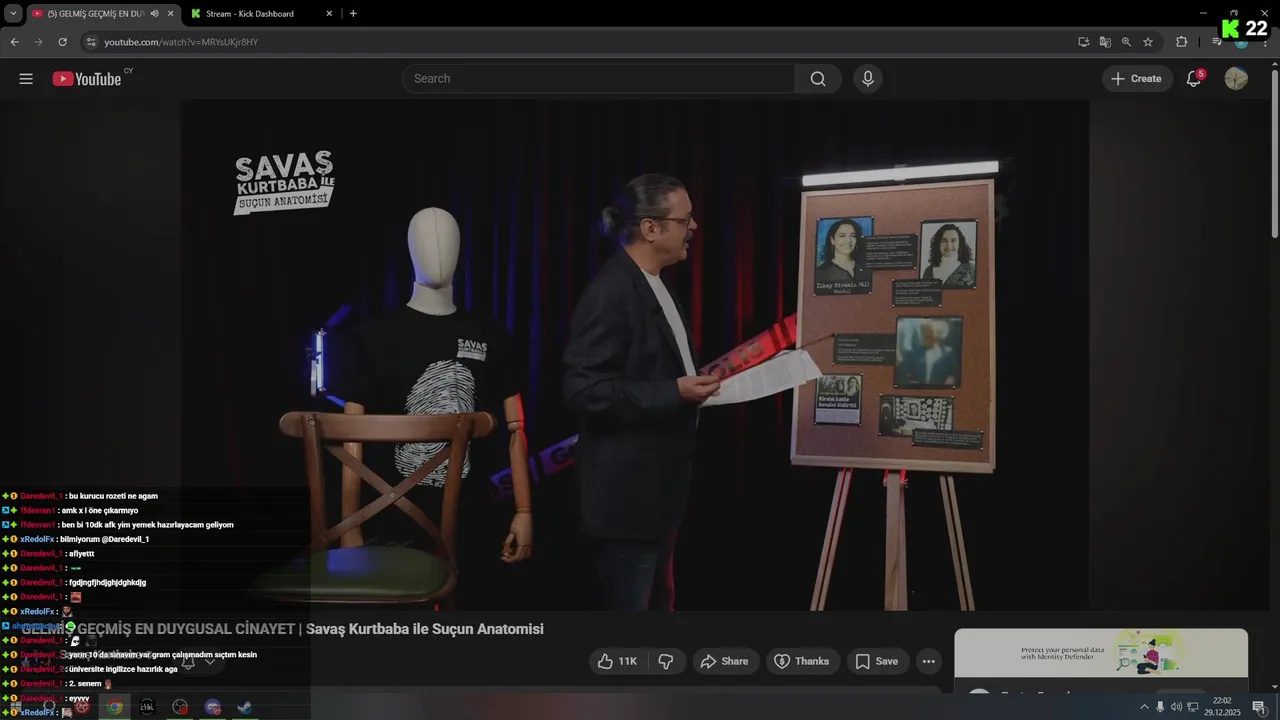Open the zoom level magnifier icon
Image resolution: width=1280 pixels, height=720 pixels.
1126,42
